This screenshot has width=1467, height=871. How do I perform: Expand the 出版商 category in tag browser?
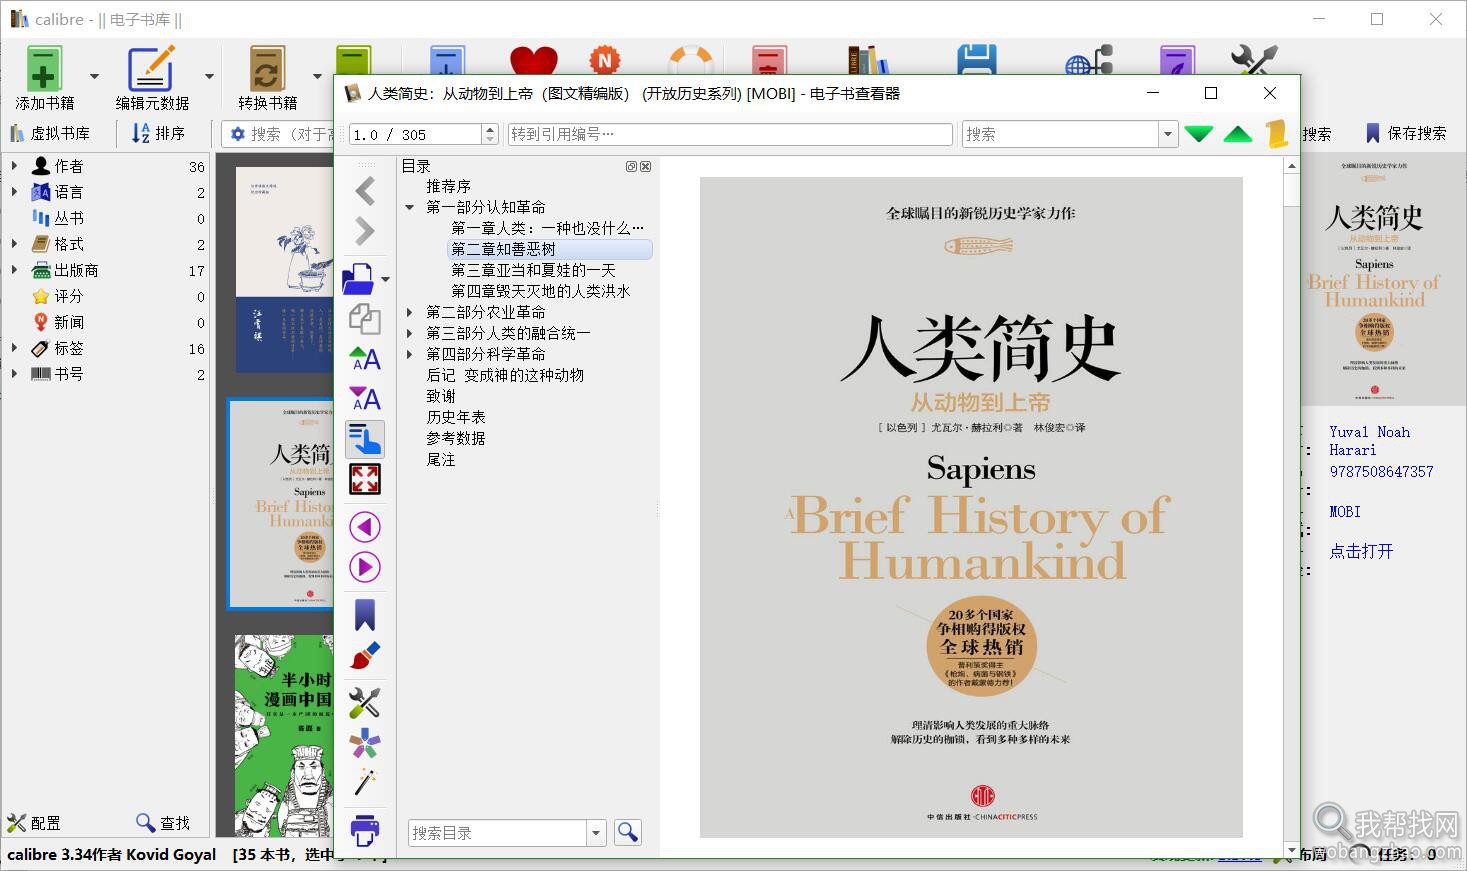coord(14,269)
